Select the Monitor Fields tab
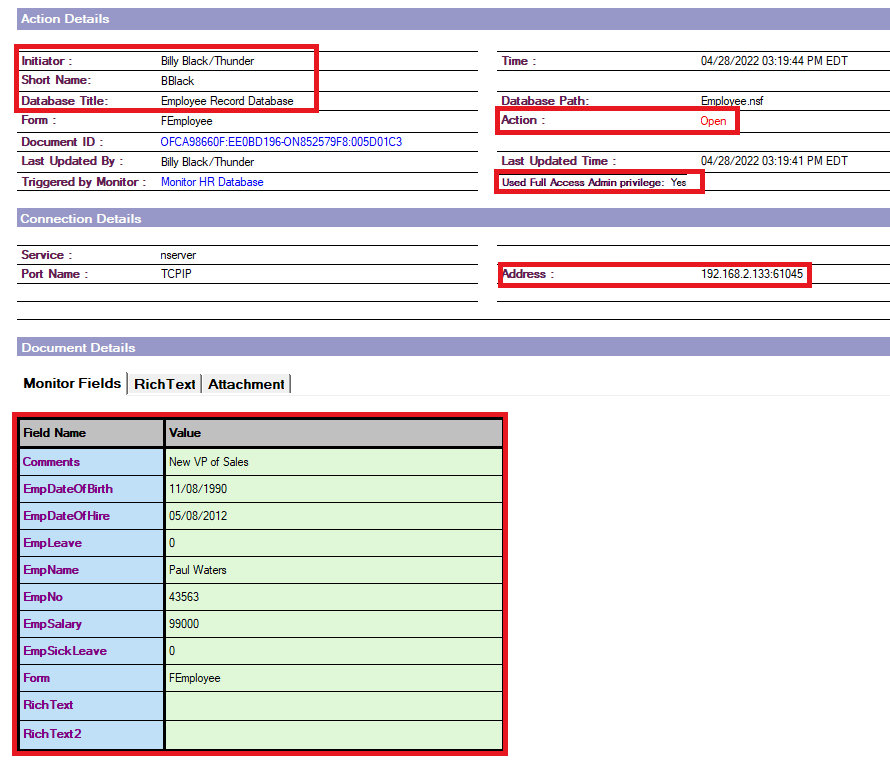Screen dimensions: 890x762 pyautogui.click(x=72, y=384)
